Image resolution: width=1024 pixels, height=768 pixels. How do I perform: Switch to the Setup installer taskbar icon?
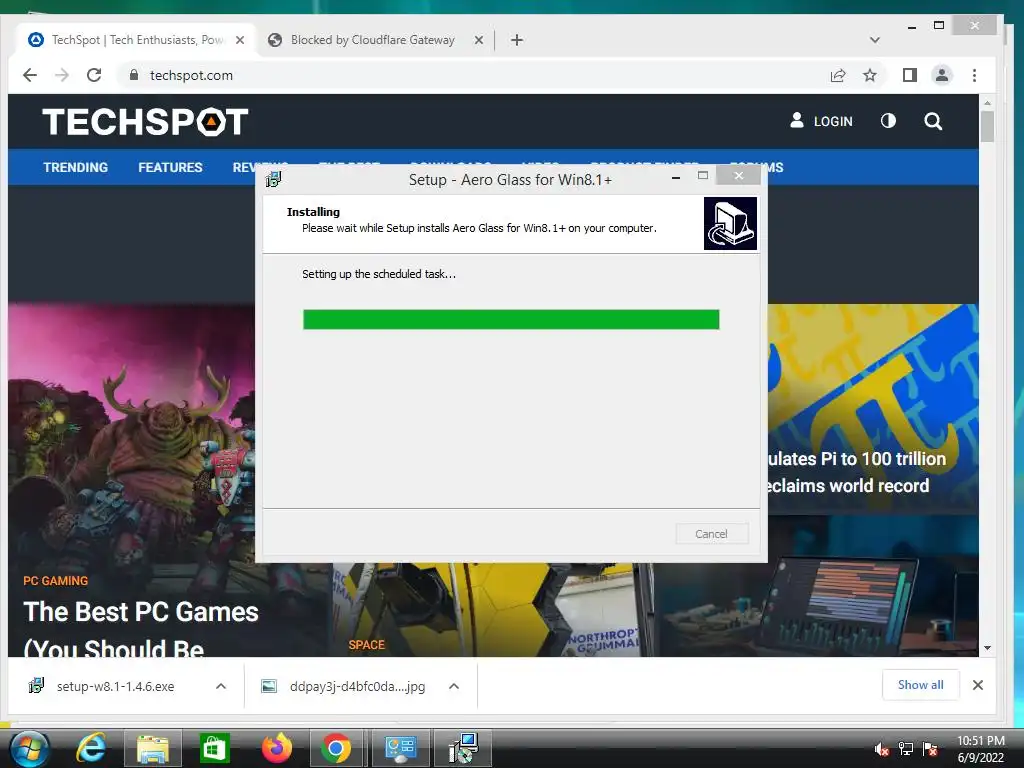click(x=464, y=748)
